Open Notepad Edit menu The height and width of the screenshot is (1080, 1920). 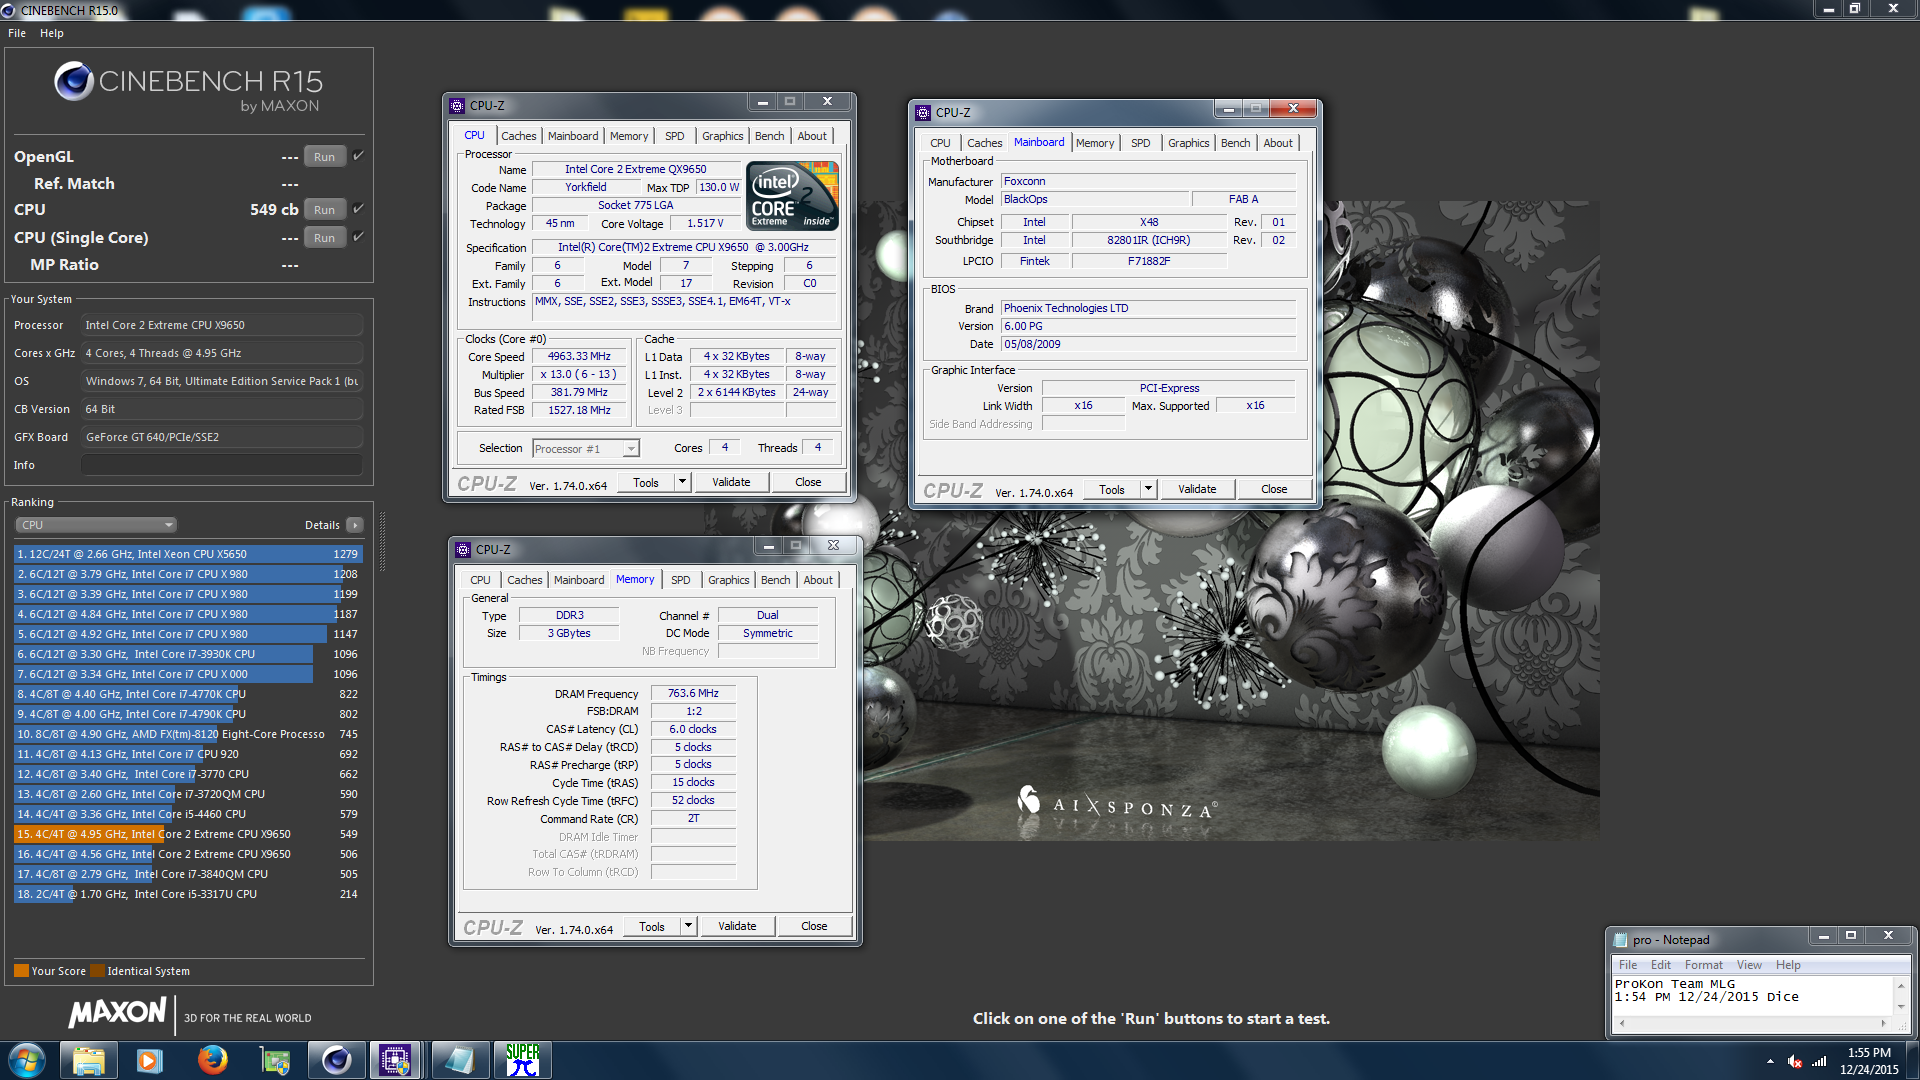pyautogui.click(x=1661, y=965)
